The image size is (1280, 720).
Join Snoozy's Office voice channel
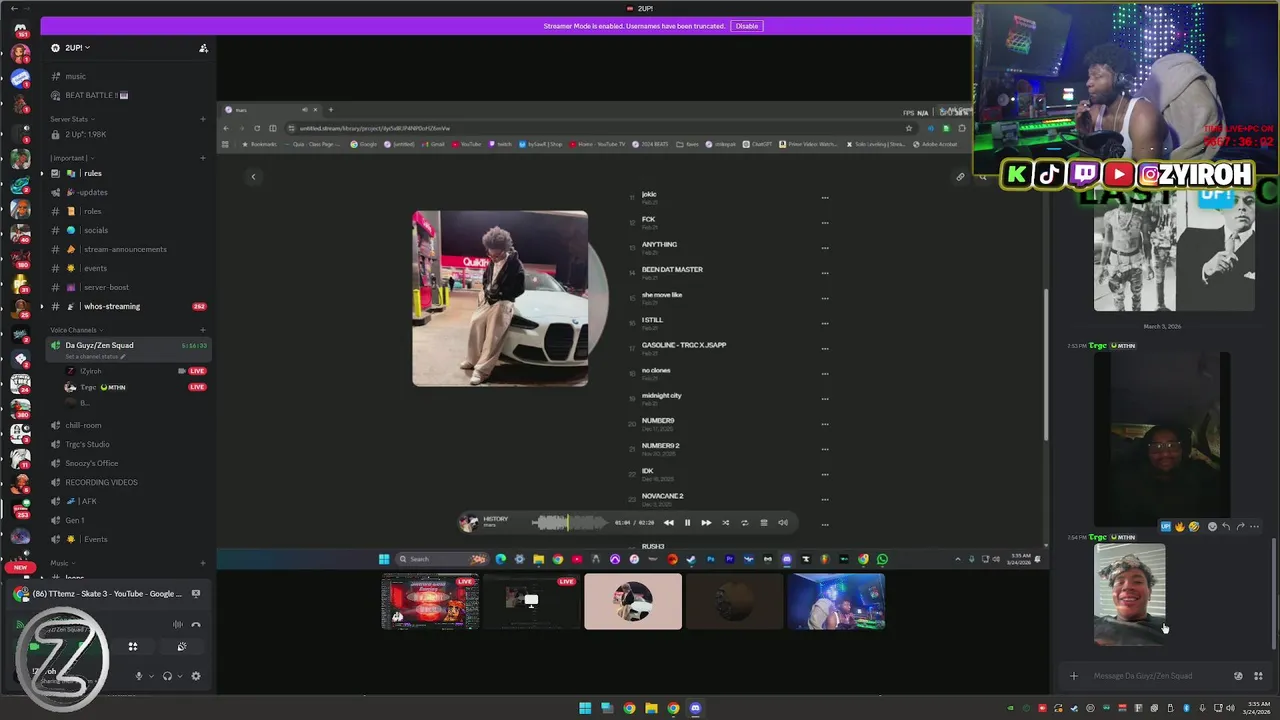tap(128, 463)
